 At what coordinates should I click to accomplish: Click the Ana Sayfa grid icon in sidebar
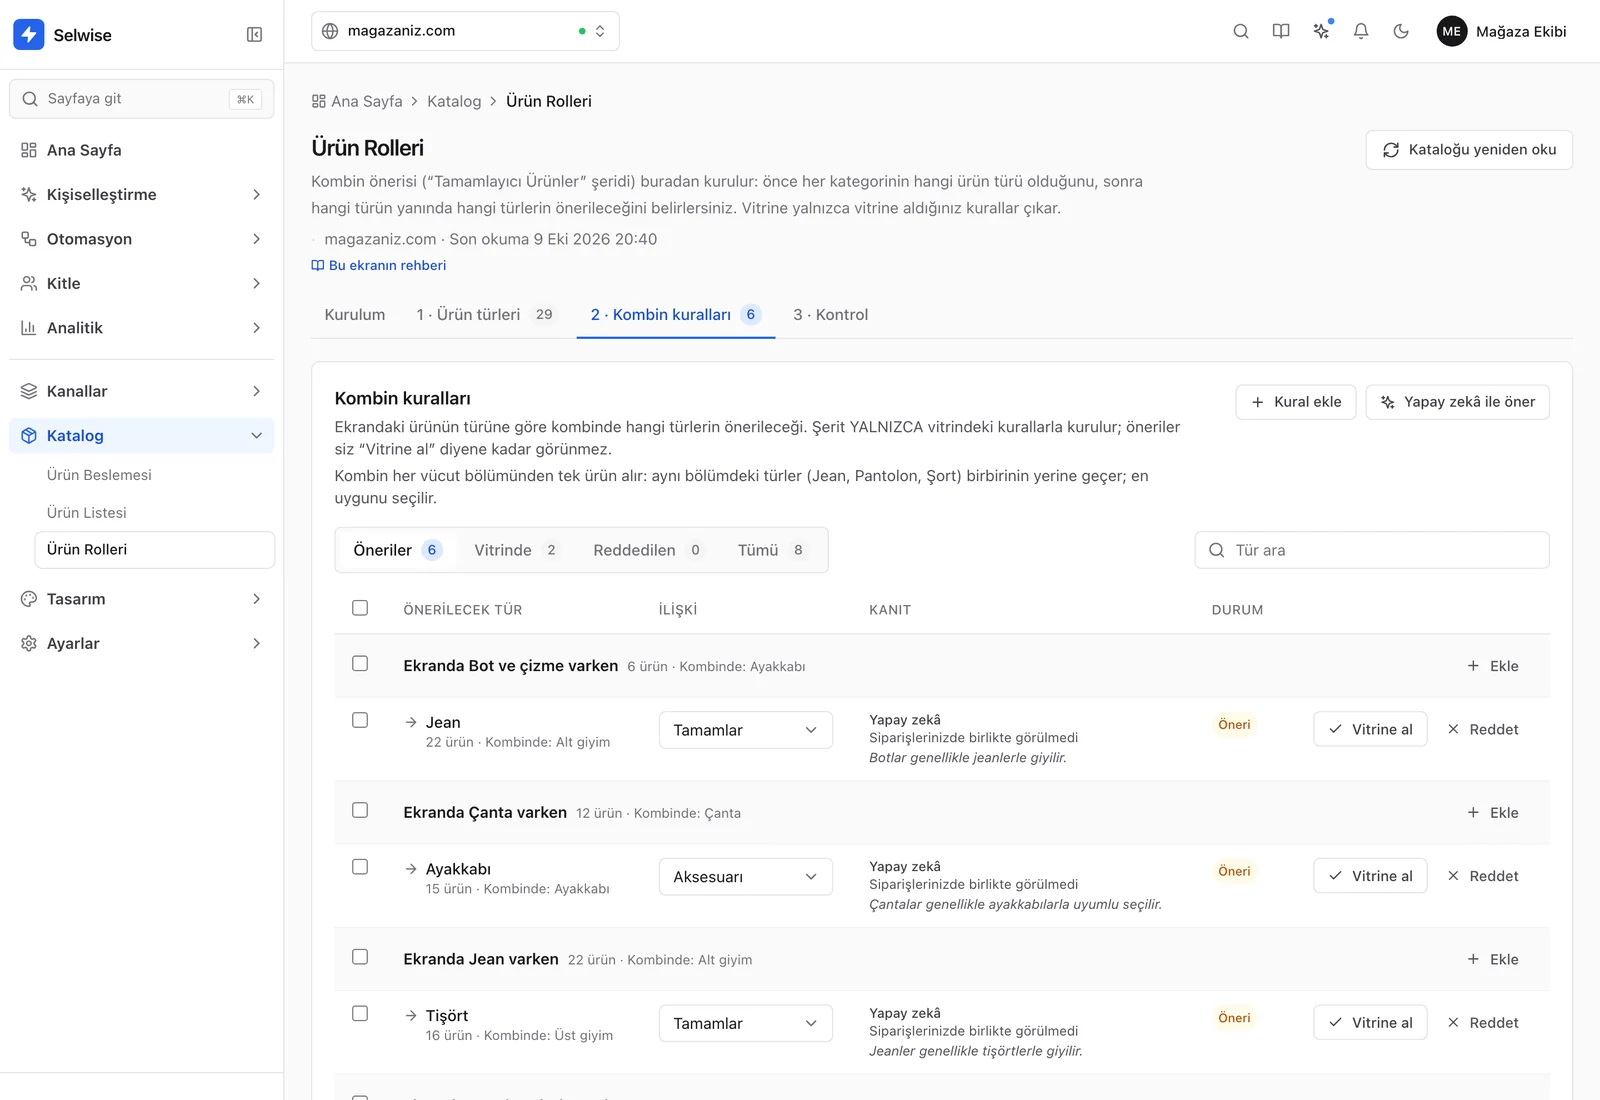coord(29,150)
